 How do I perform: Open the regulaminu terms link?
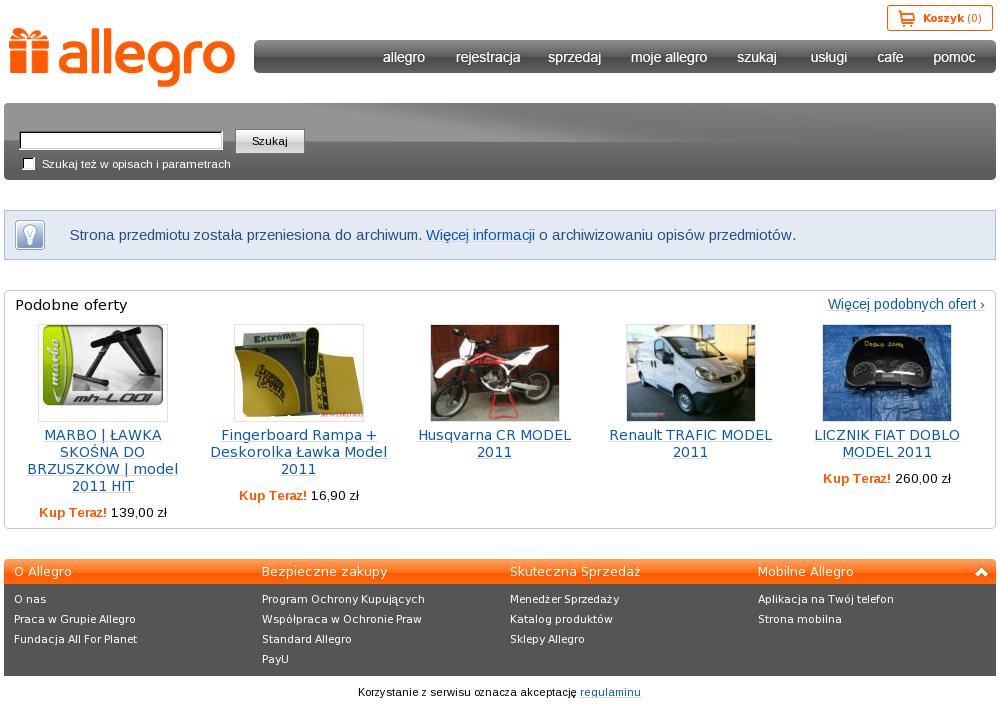point(610,692)
